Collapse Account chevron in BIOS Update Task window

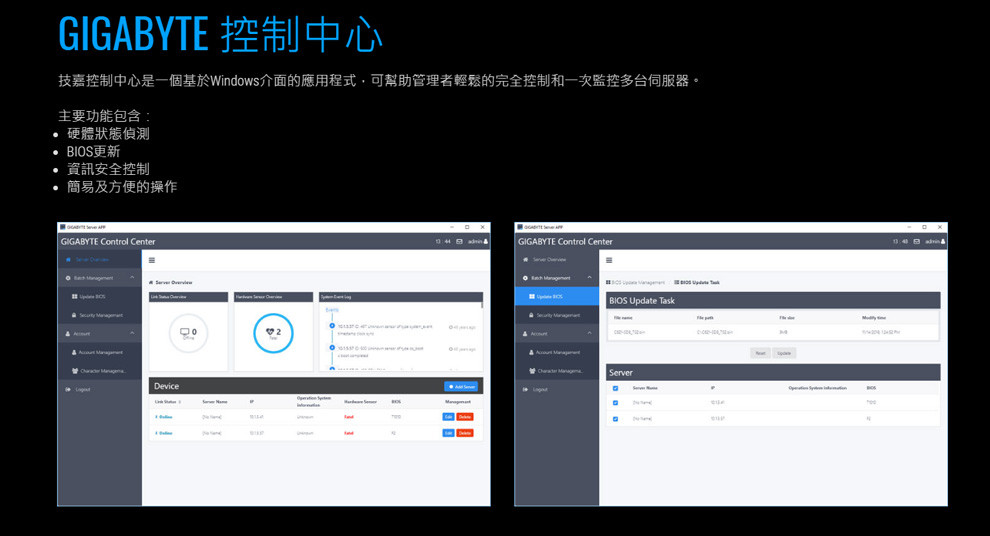tap(589, 333)
